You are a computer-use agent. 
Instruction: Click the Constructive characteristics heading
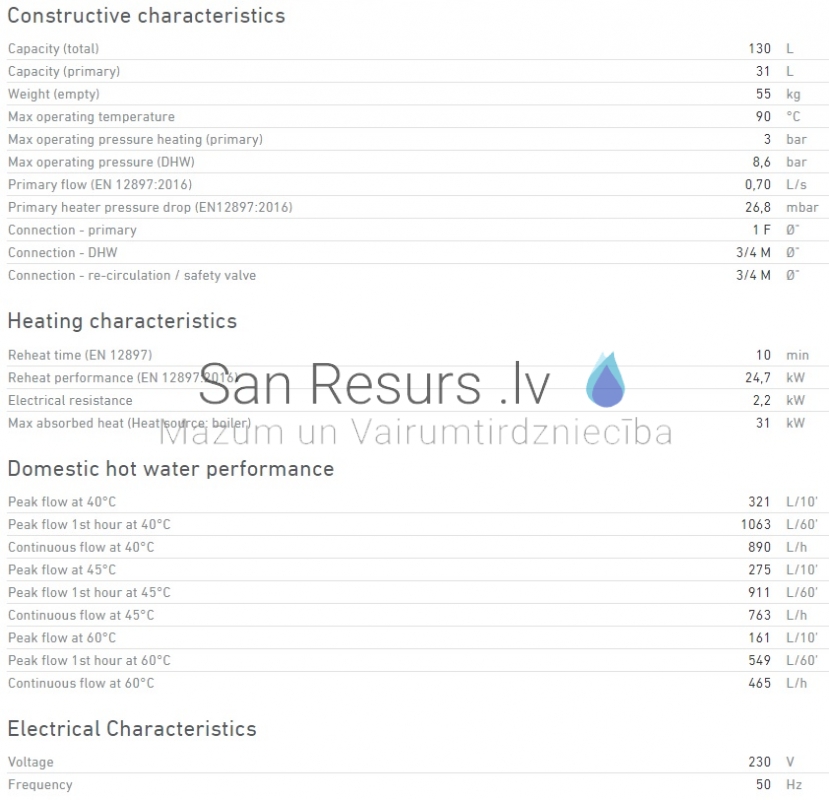146,16
